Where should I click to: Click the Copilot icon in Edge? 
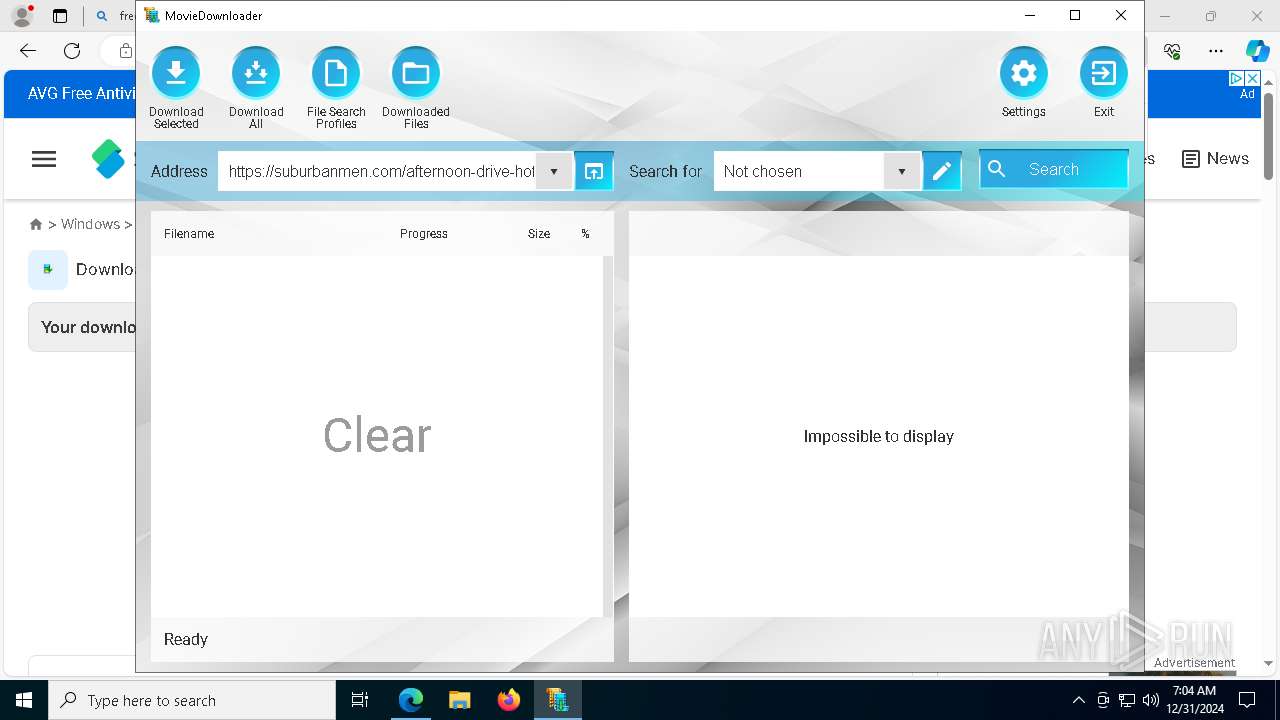1257,51
